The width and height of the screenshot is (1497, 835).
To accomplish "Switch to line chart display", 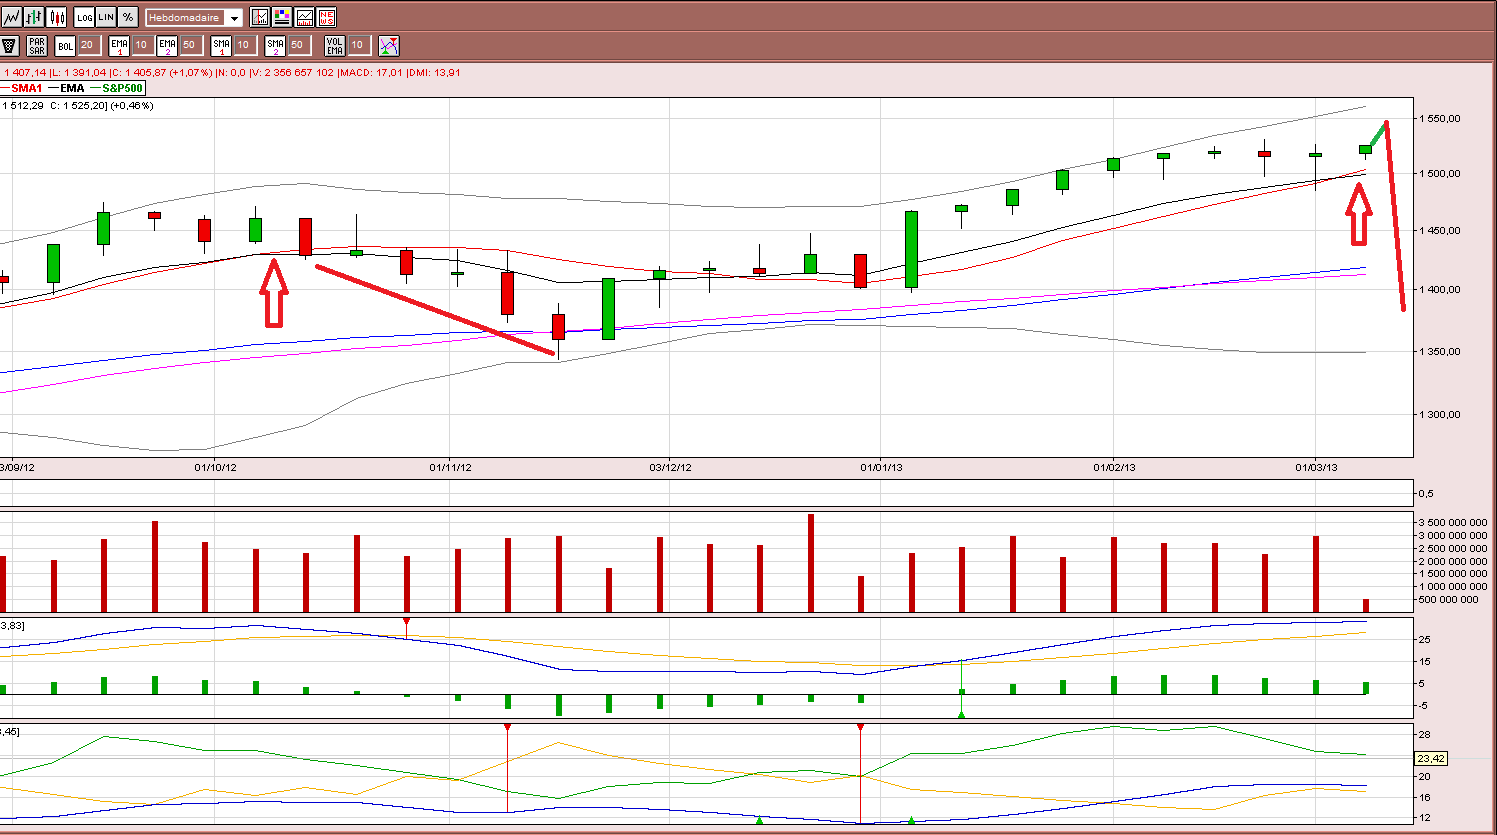I will click(11, 17).
